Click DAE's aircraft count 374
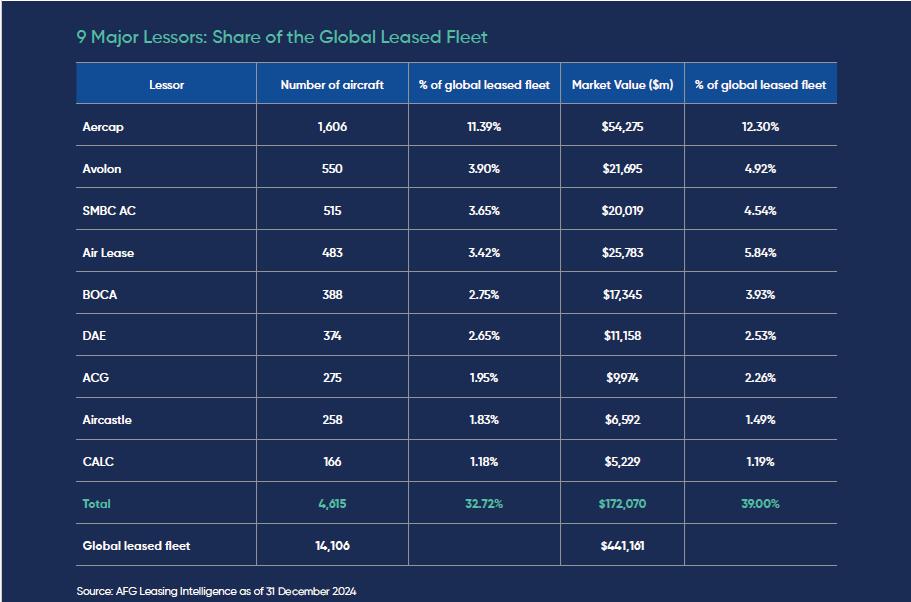This screenshot has height=602, width=911. [x=332, y=336]
